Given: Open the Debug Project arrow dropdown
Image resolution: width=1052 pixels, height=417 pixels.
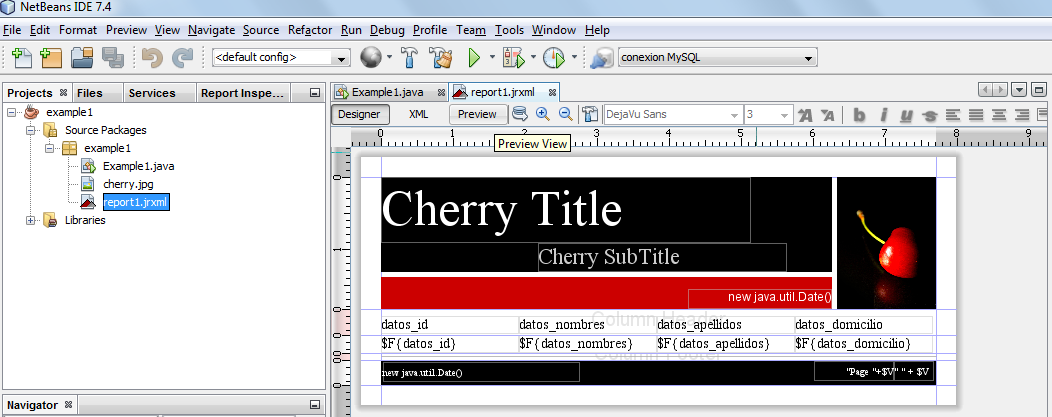Looking at the screenshot, I should tap(533, 58).
